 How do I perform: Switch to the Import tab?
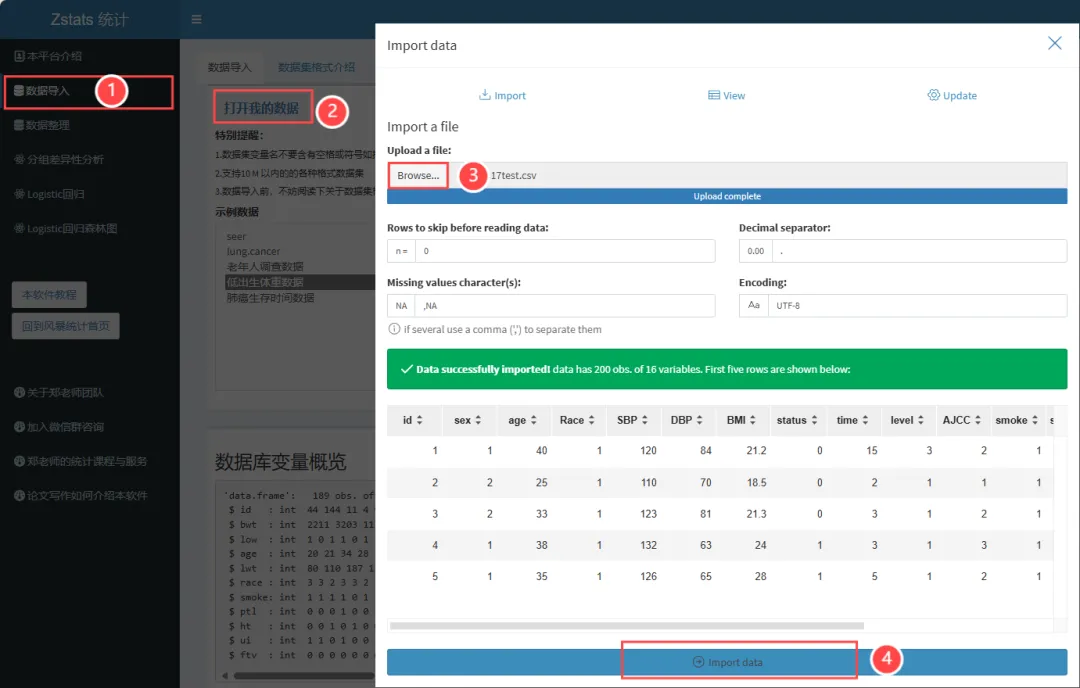click(x=502, y=95)
